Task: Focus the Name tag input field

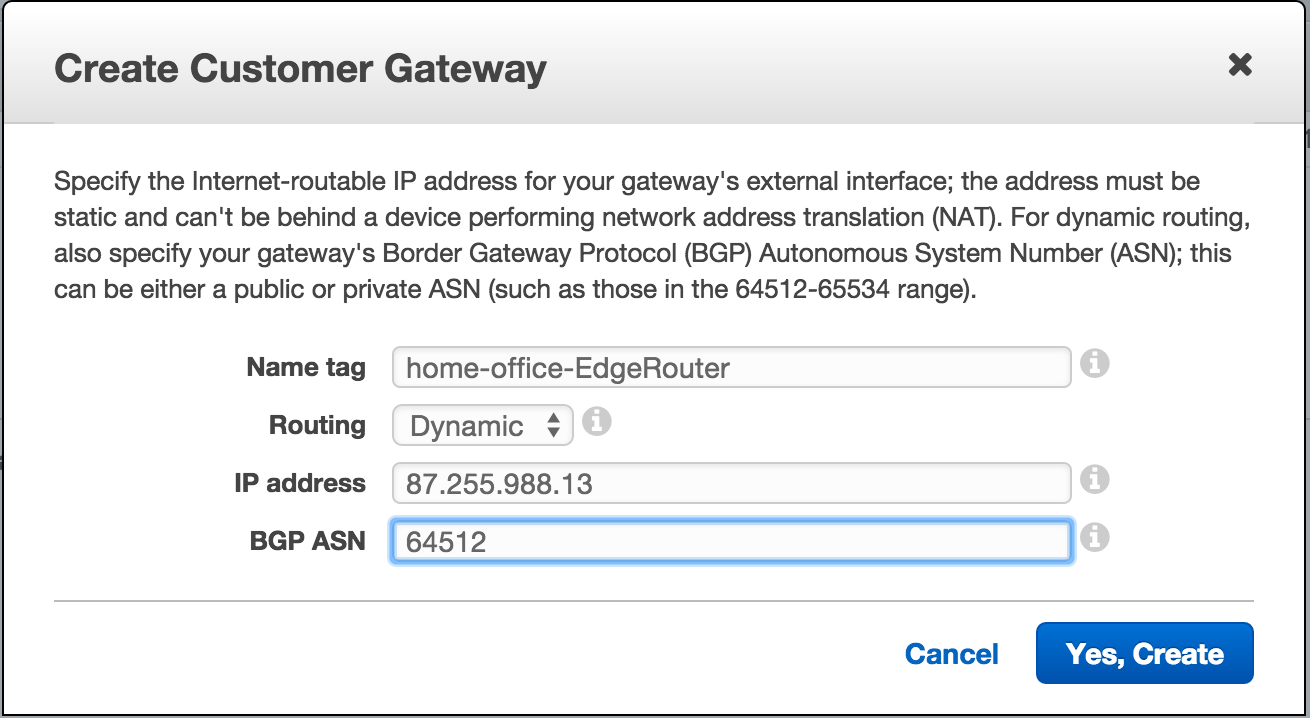Action: [731, 368]
